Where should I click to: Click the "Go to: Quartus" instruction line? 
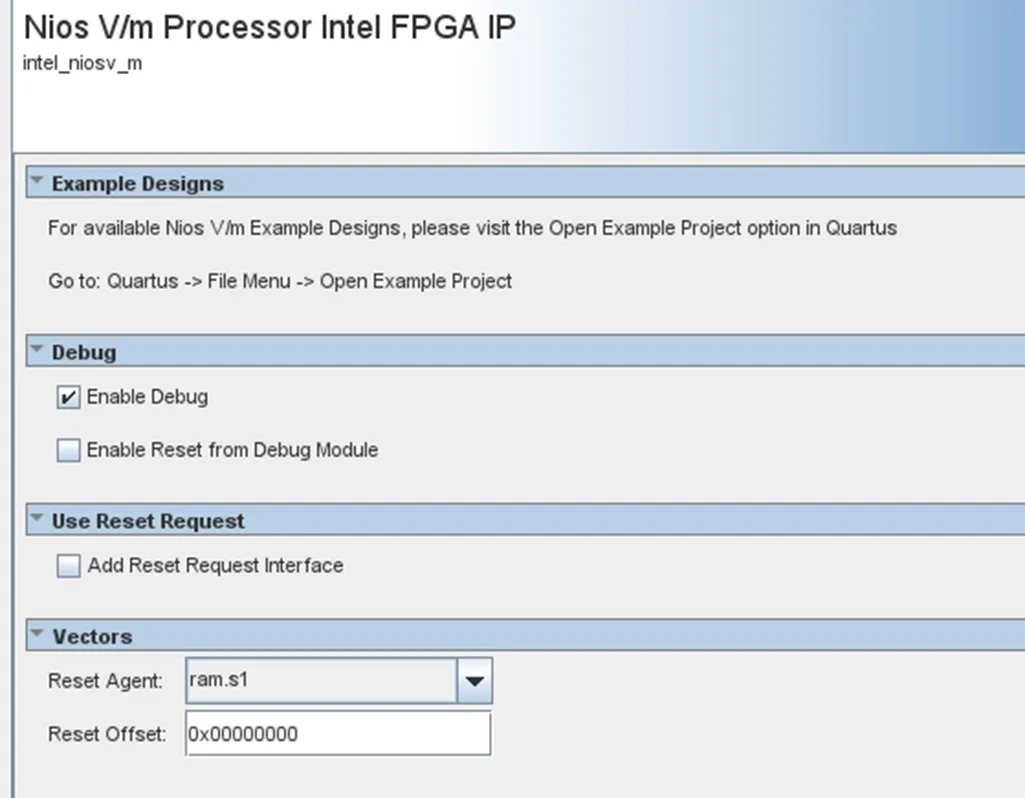280,281
